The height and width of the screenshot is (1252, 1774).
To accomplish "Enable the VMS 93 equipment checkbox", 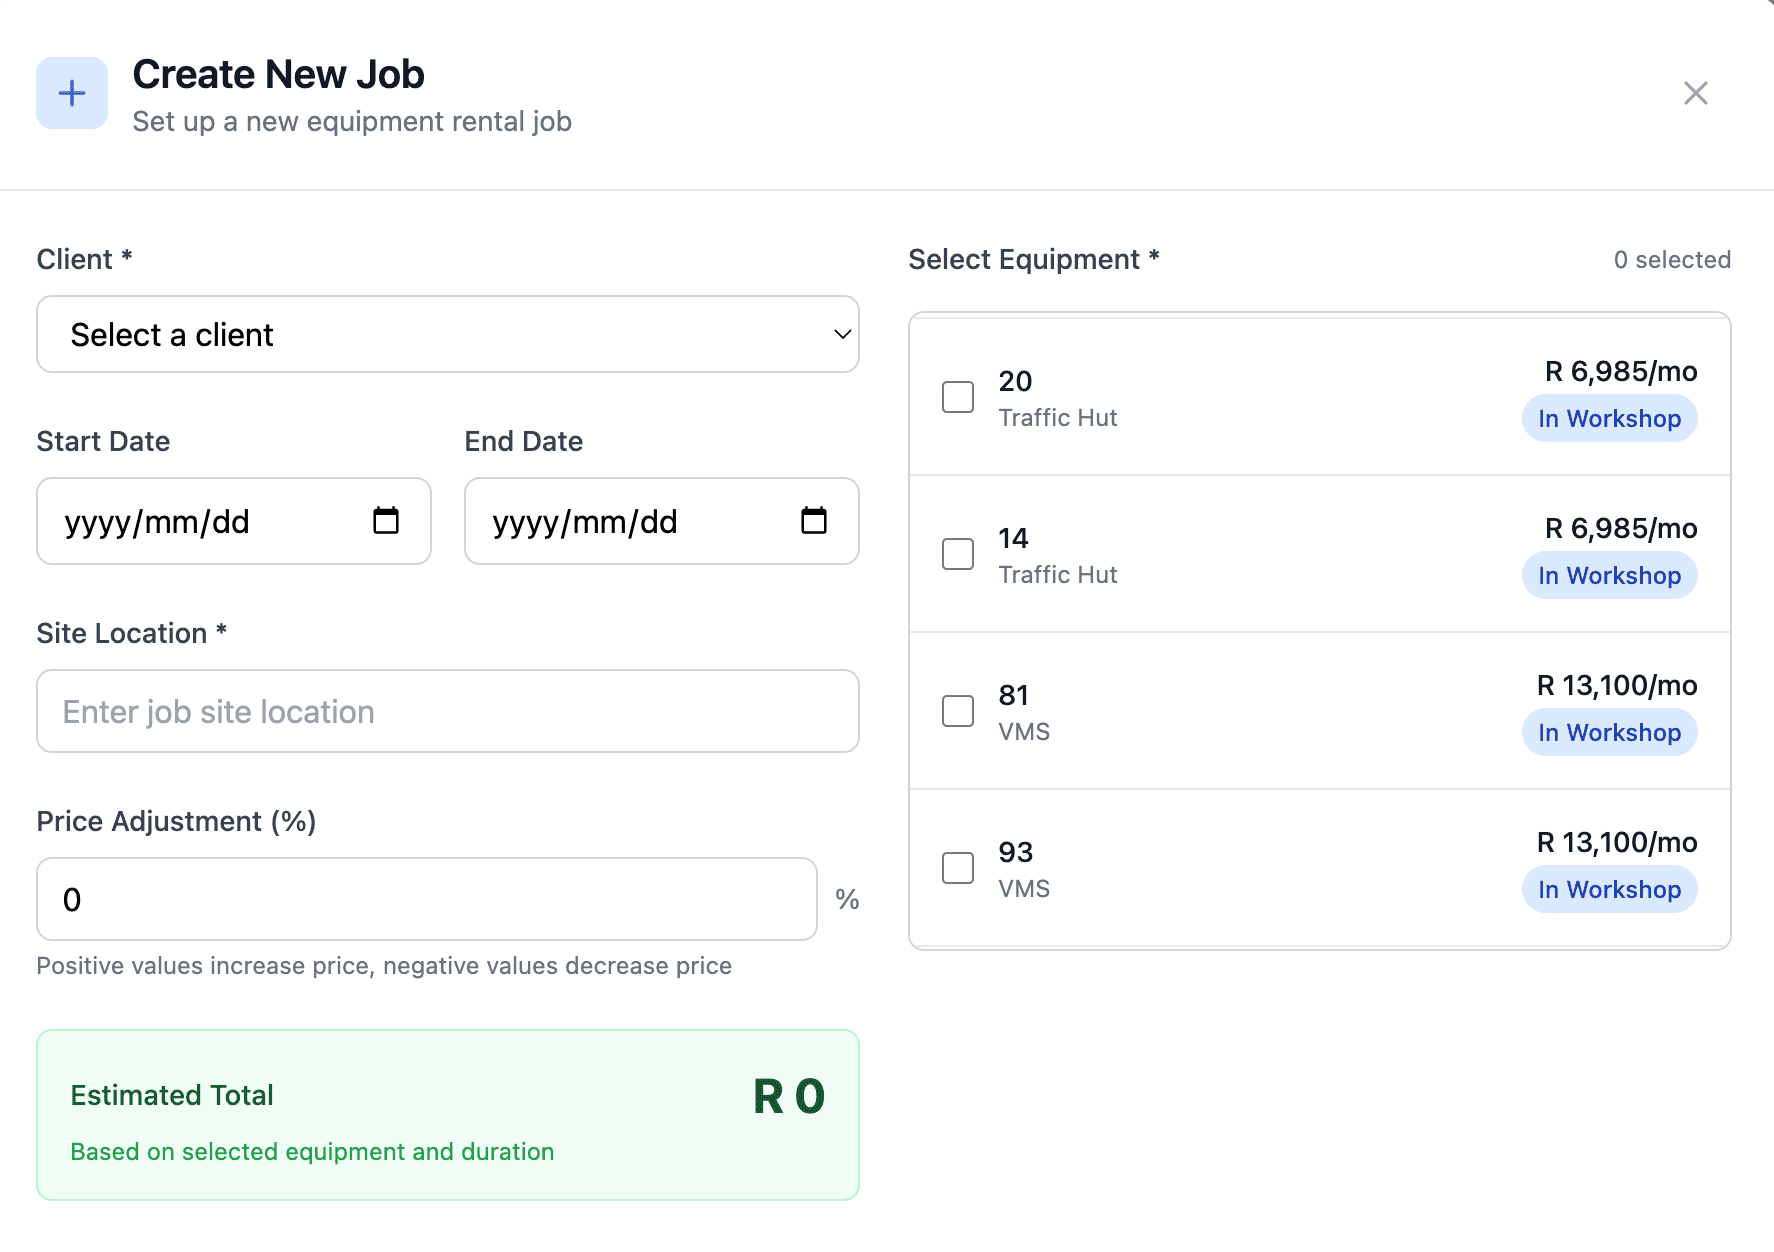I will point(958,868).
